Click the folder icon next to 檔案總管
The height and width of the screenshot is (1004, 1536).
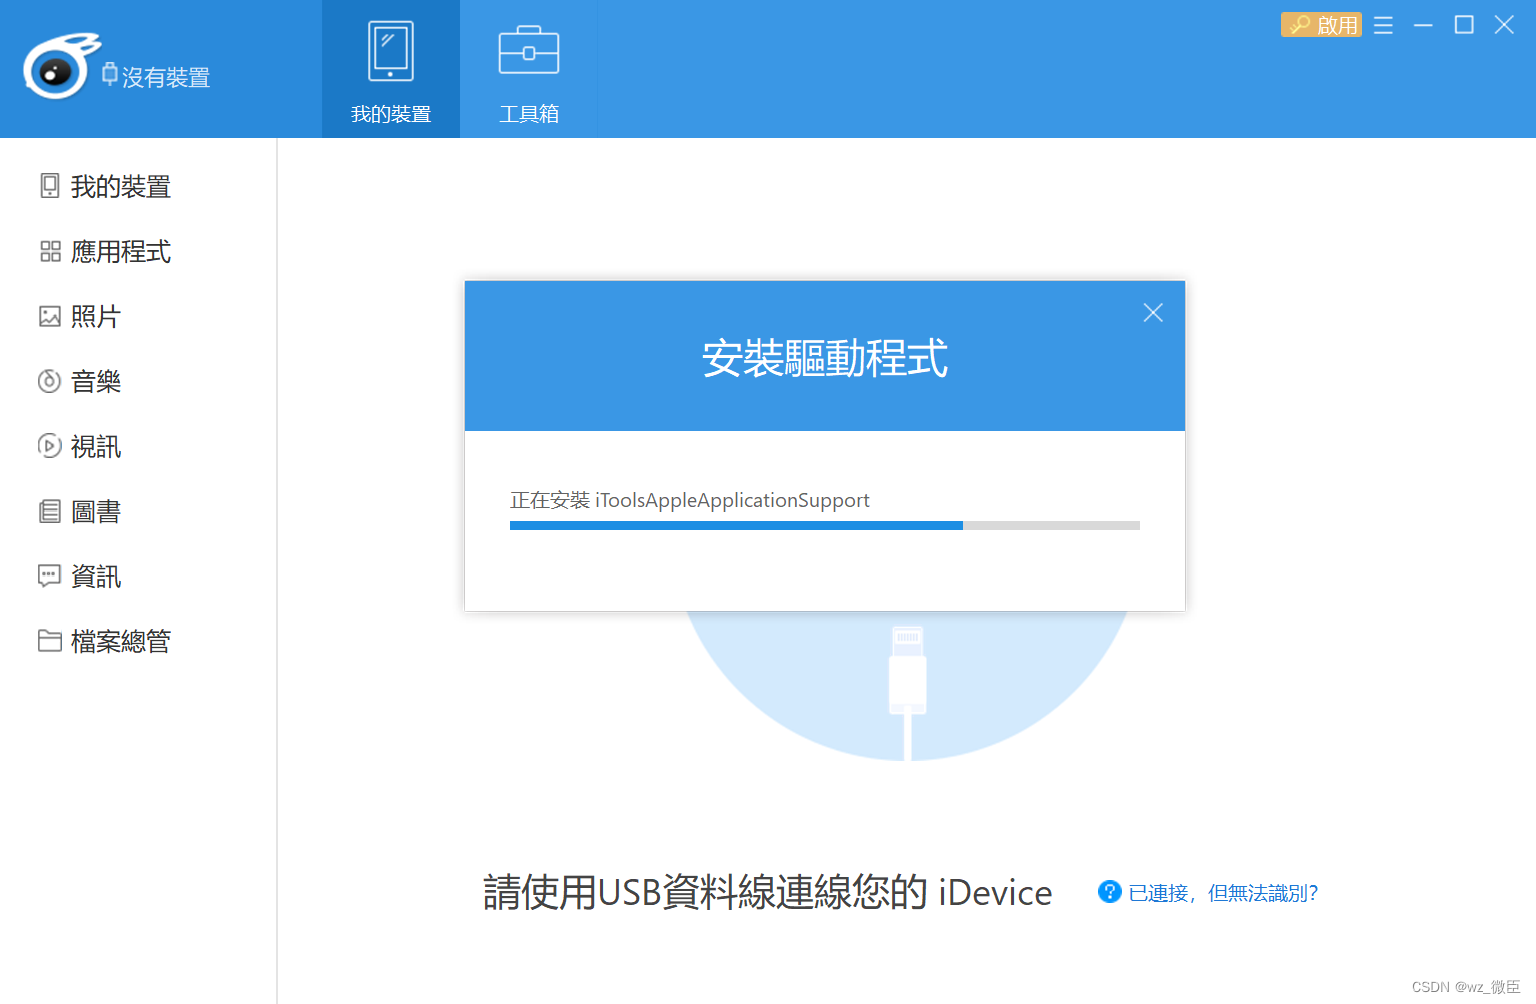pyautogui.click(x=50, y=640)
